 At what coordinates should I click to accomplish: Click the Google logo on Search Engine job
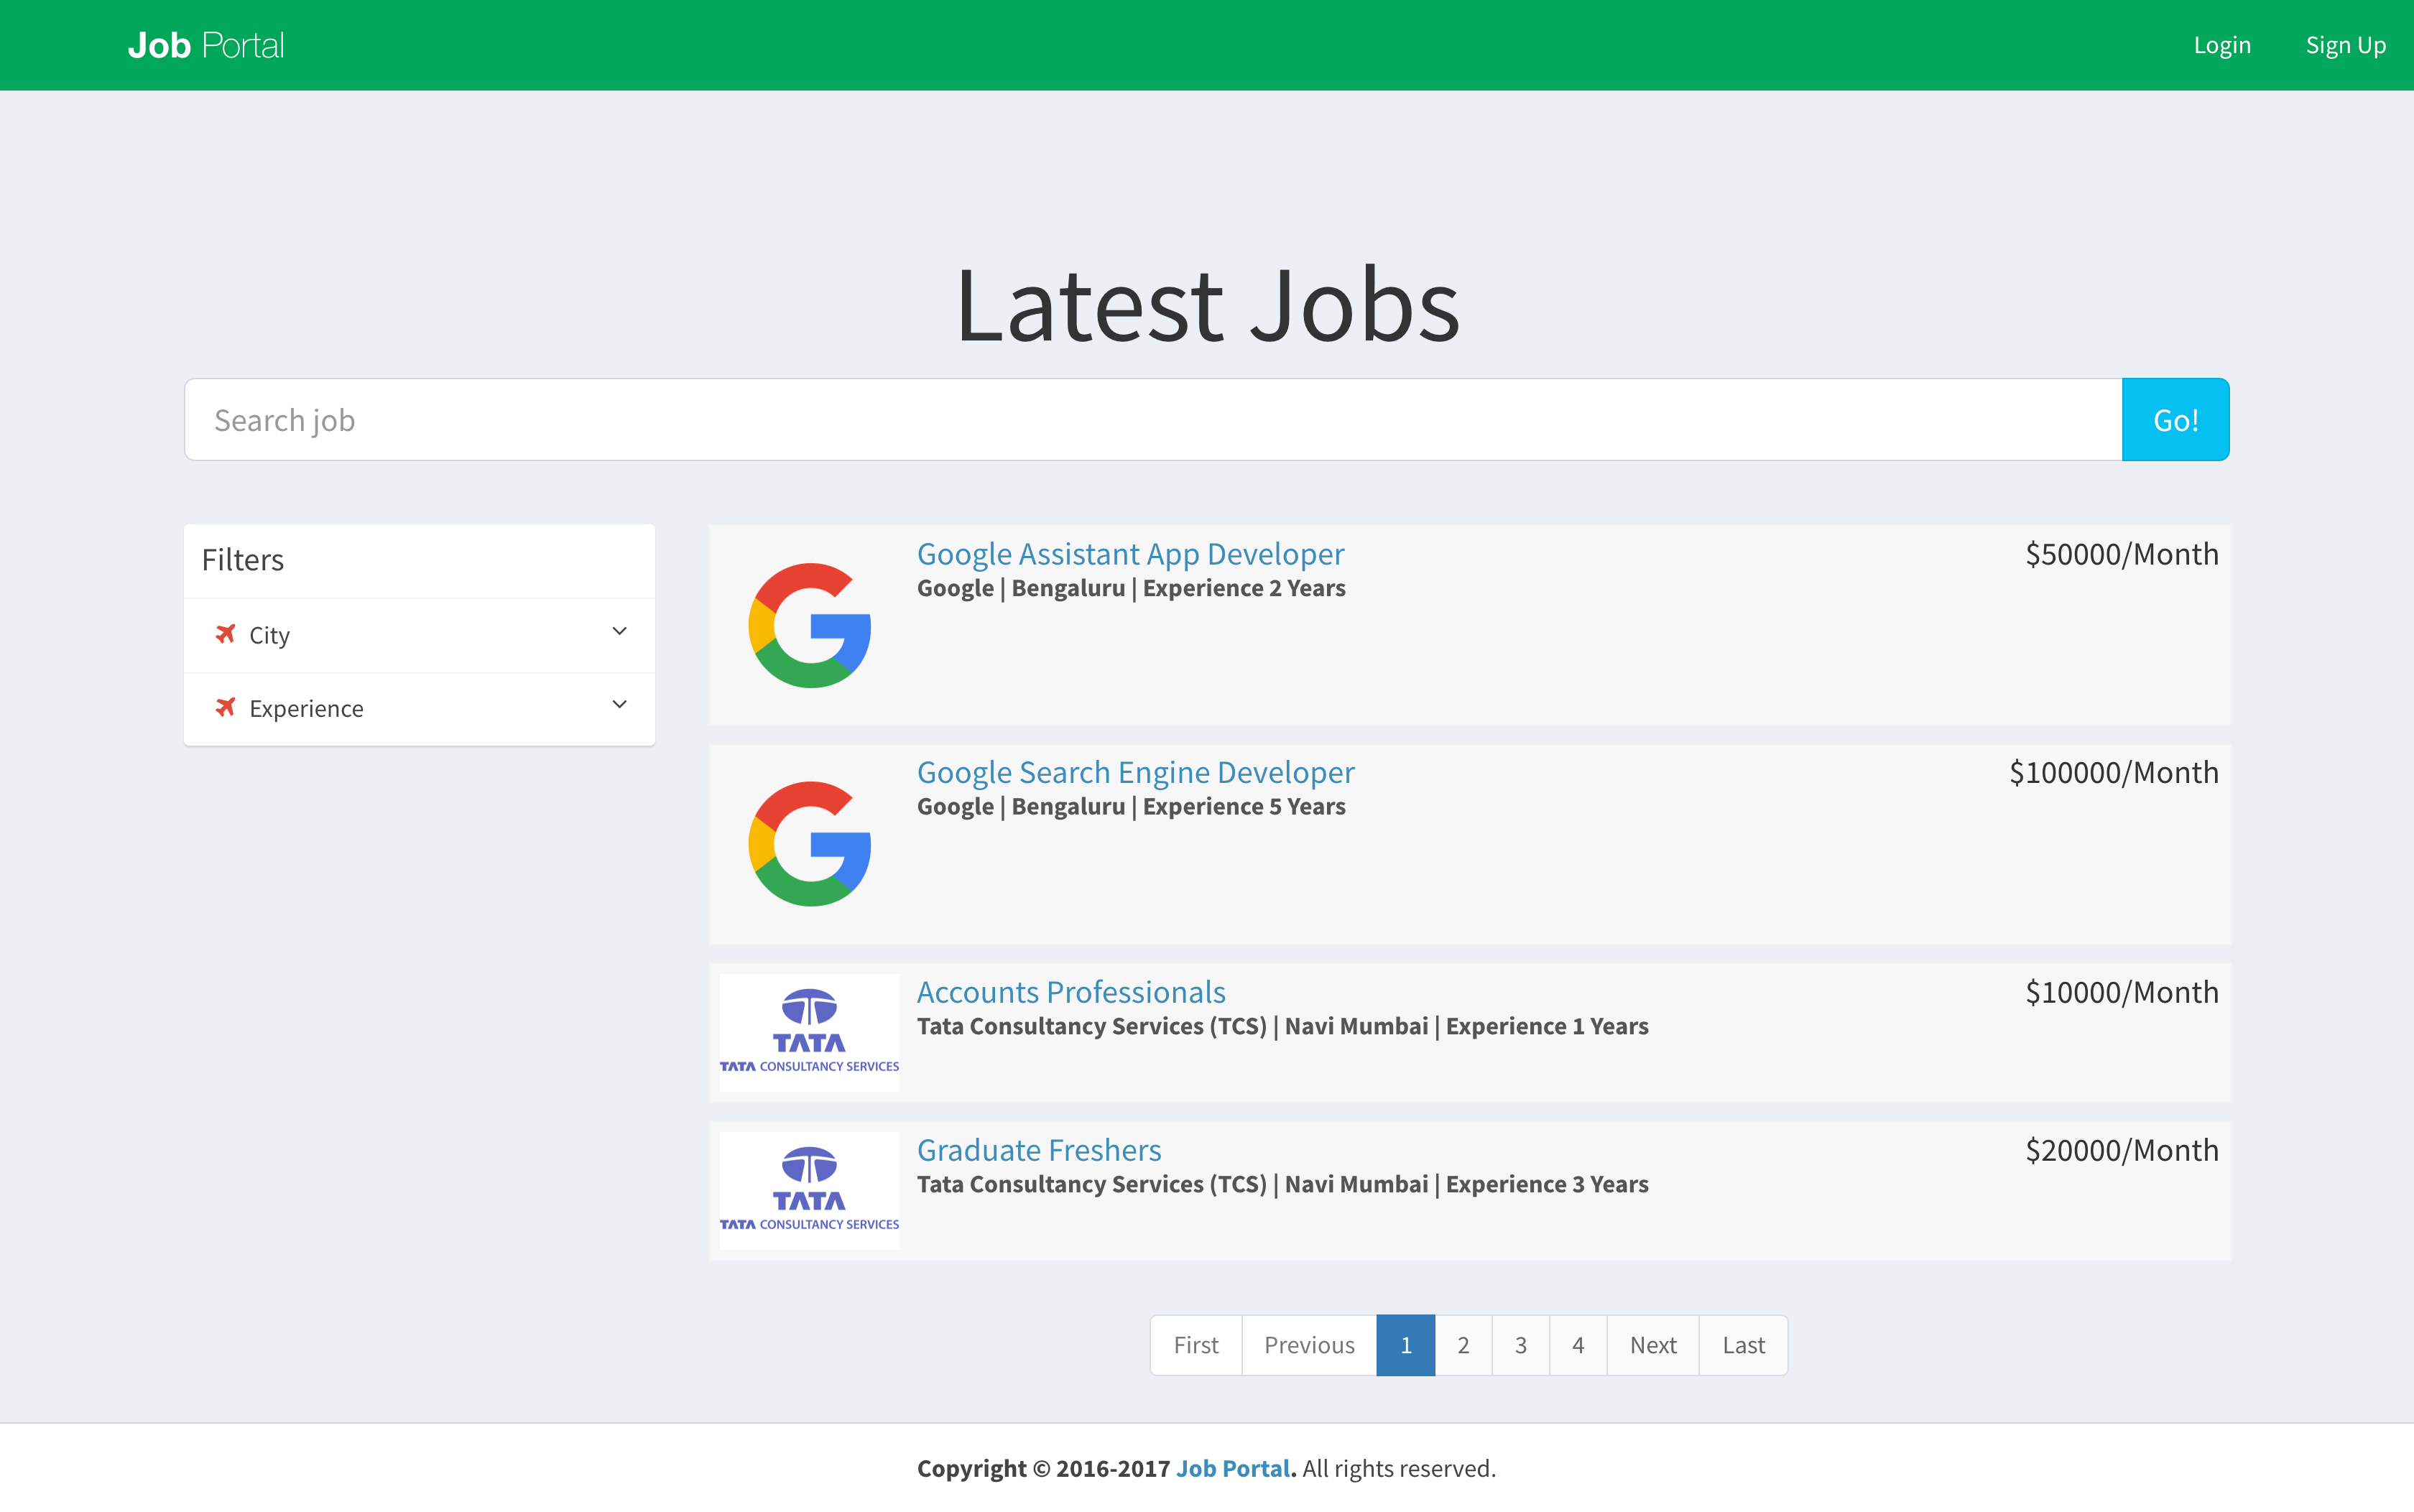coord(809,844)
